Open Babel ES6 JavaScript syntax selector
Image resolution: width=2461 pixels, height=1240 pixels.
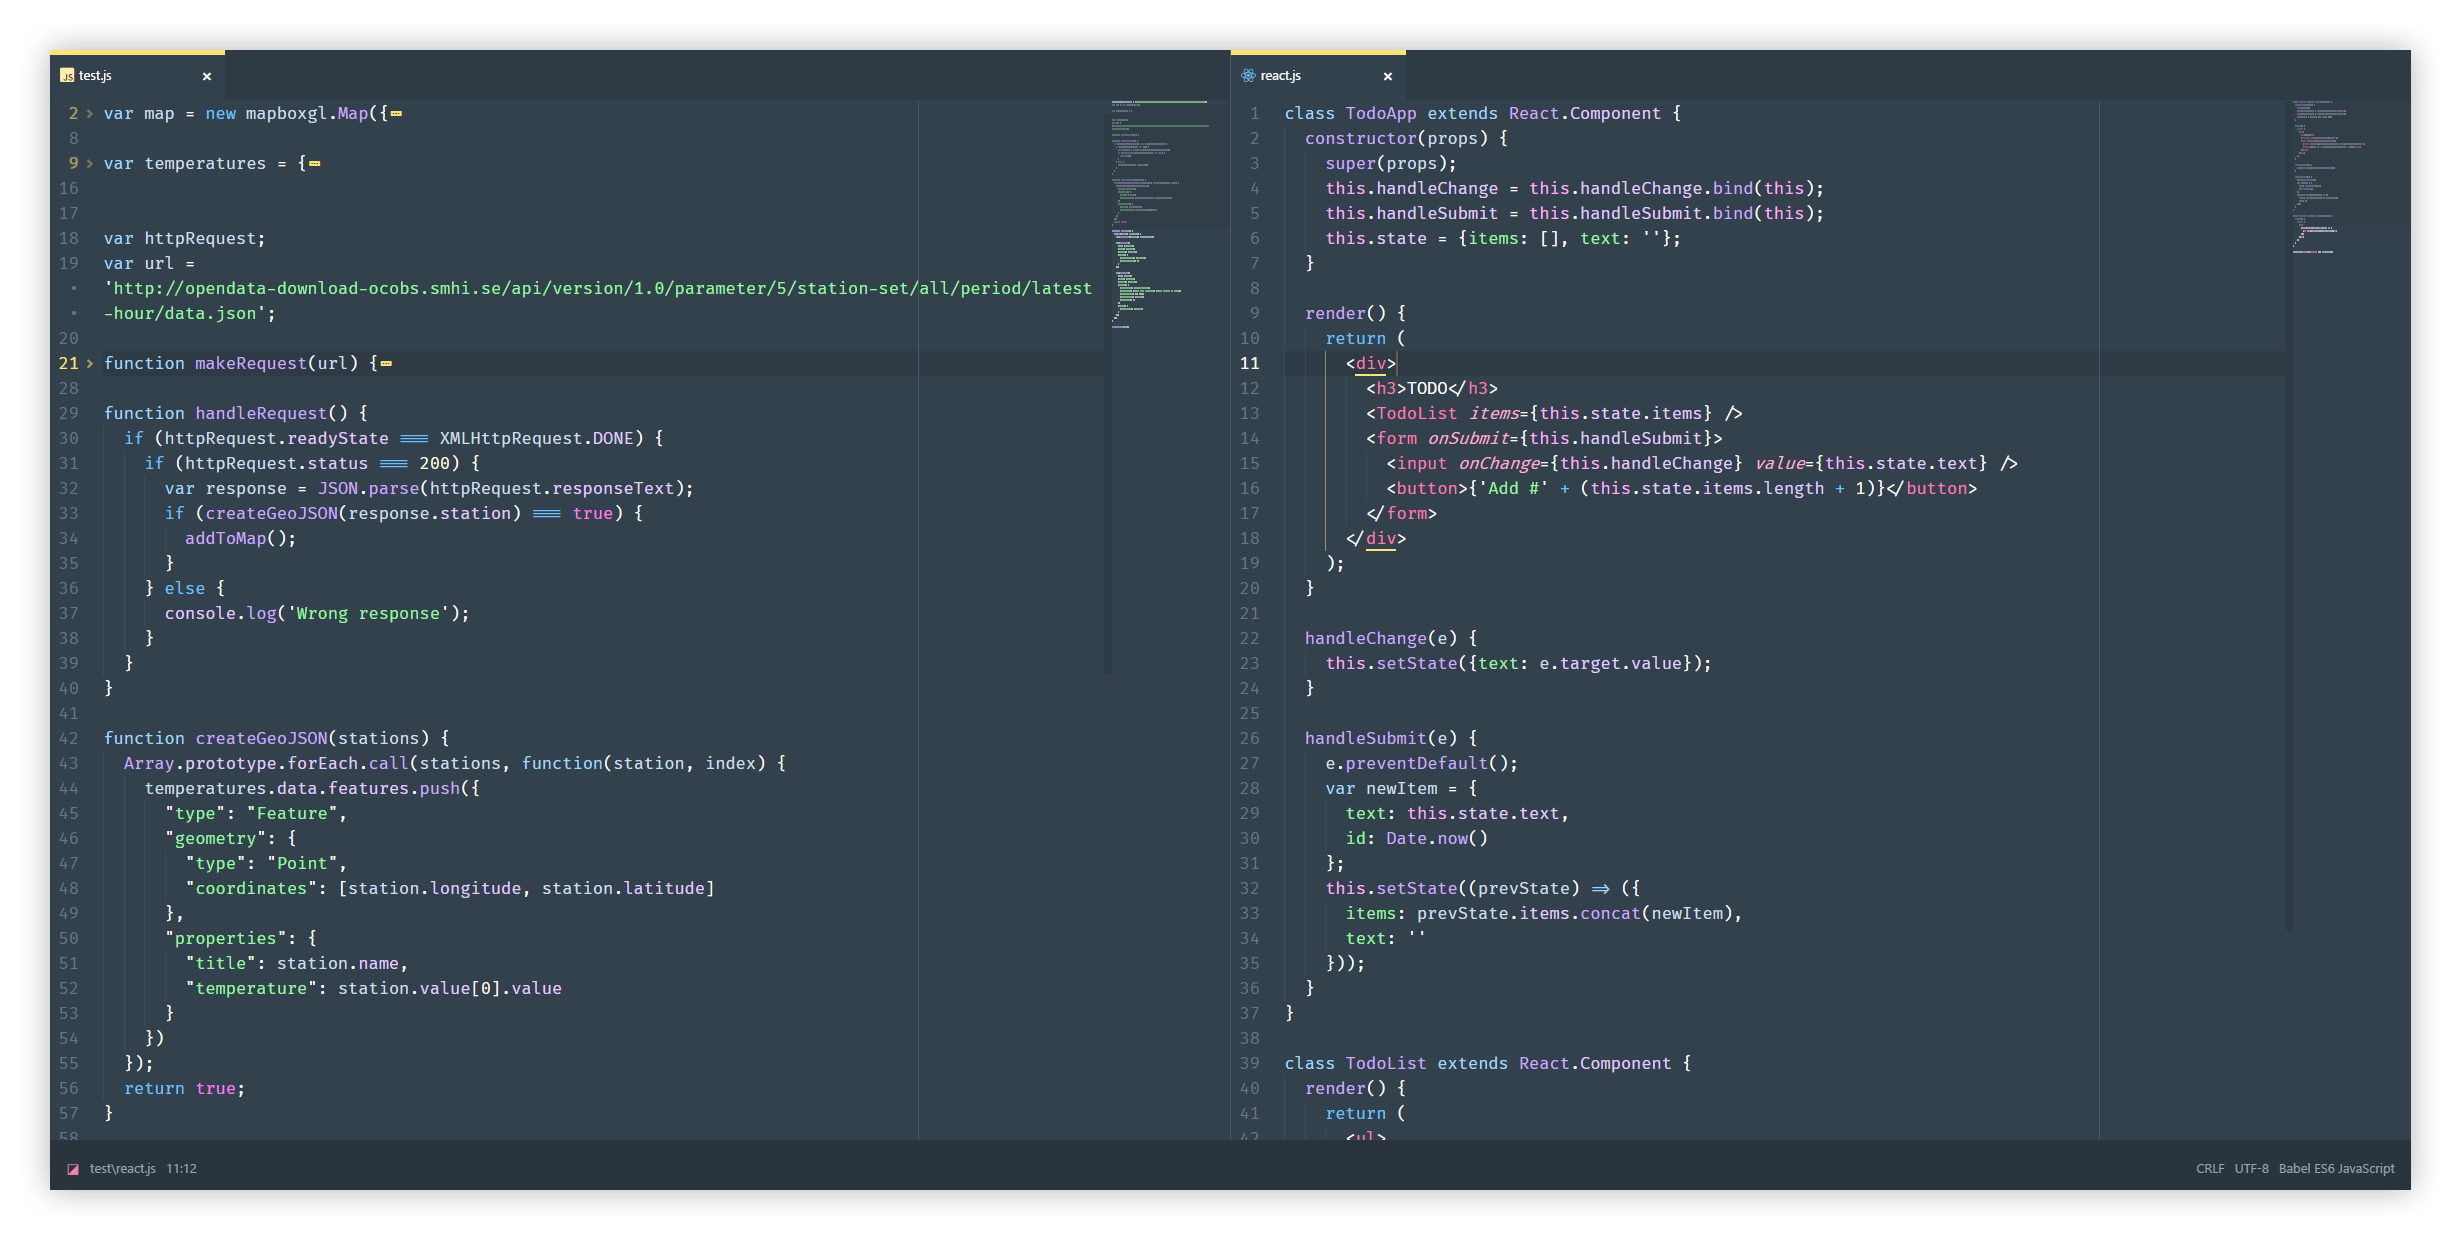coord(2337,1169)
